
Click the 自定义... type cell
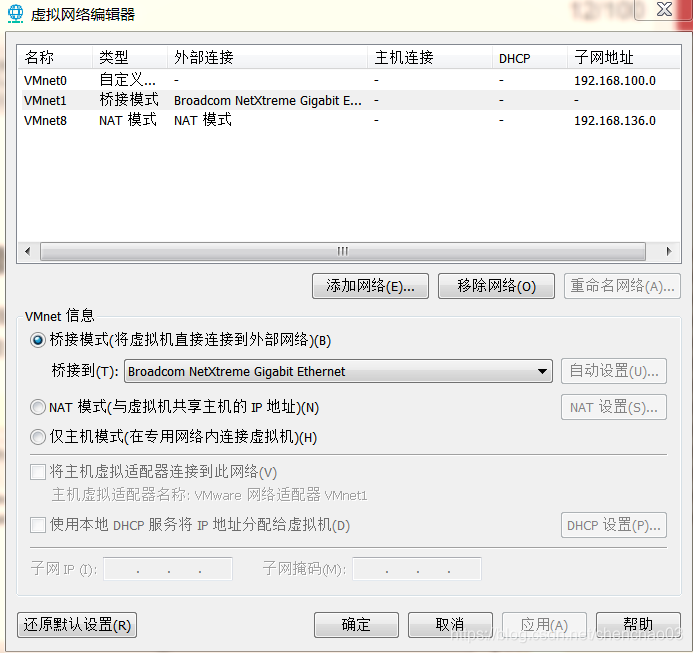(127, 80)
